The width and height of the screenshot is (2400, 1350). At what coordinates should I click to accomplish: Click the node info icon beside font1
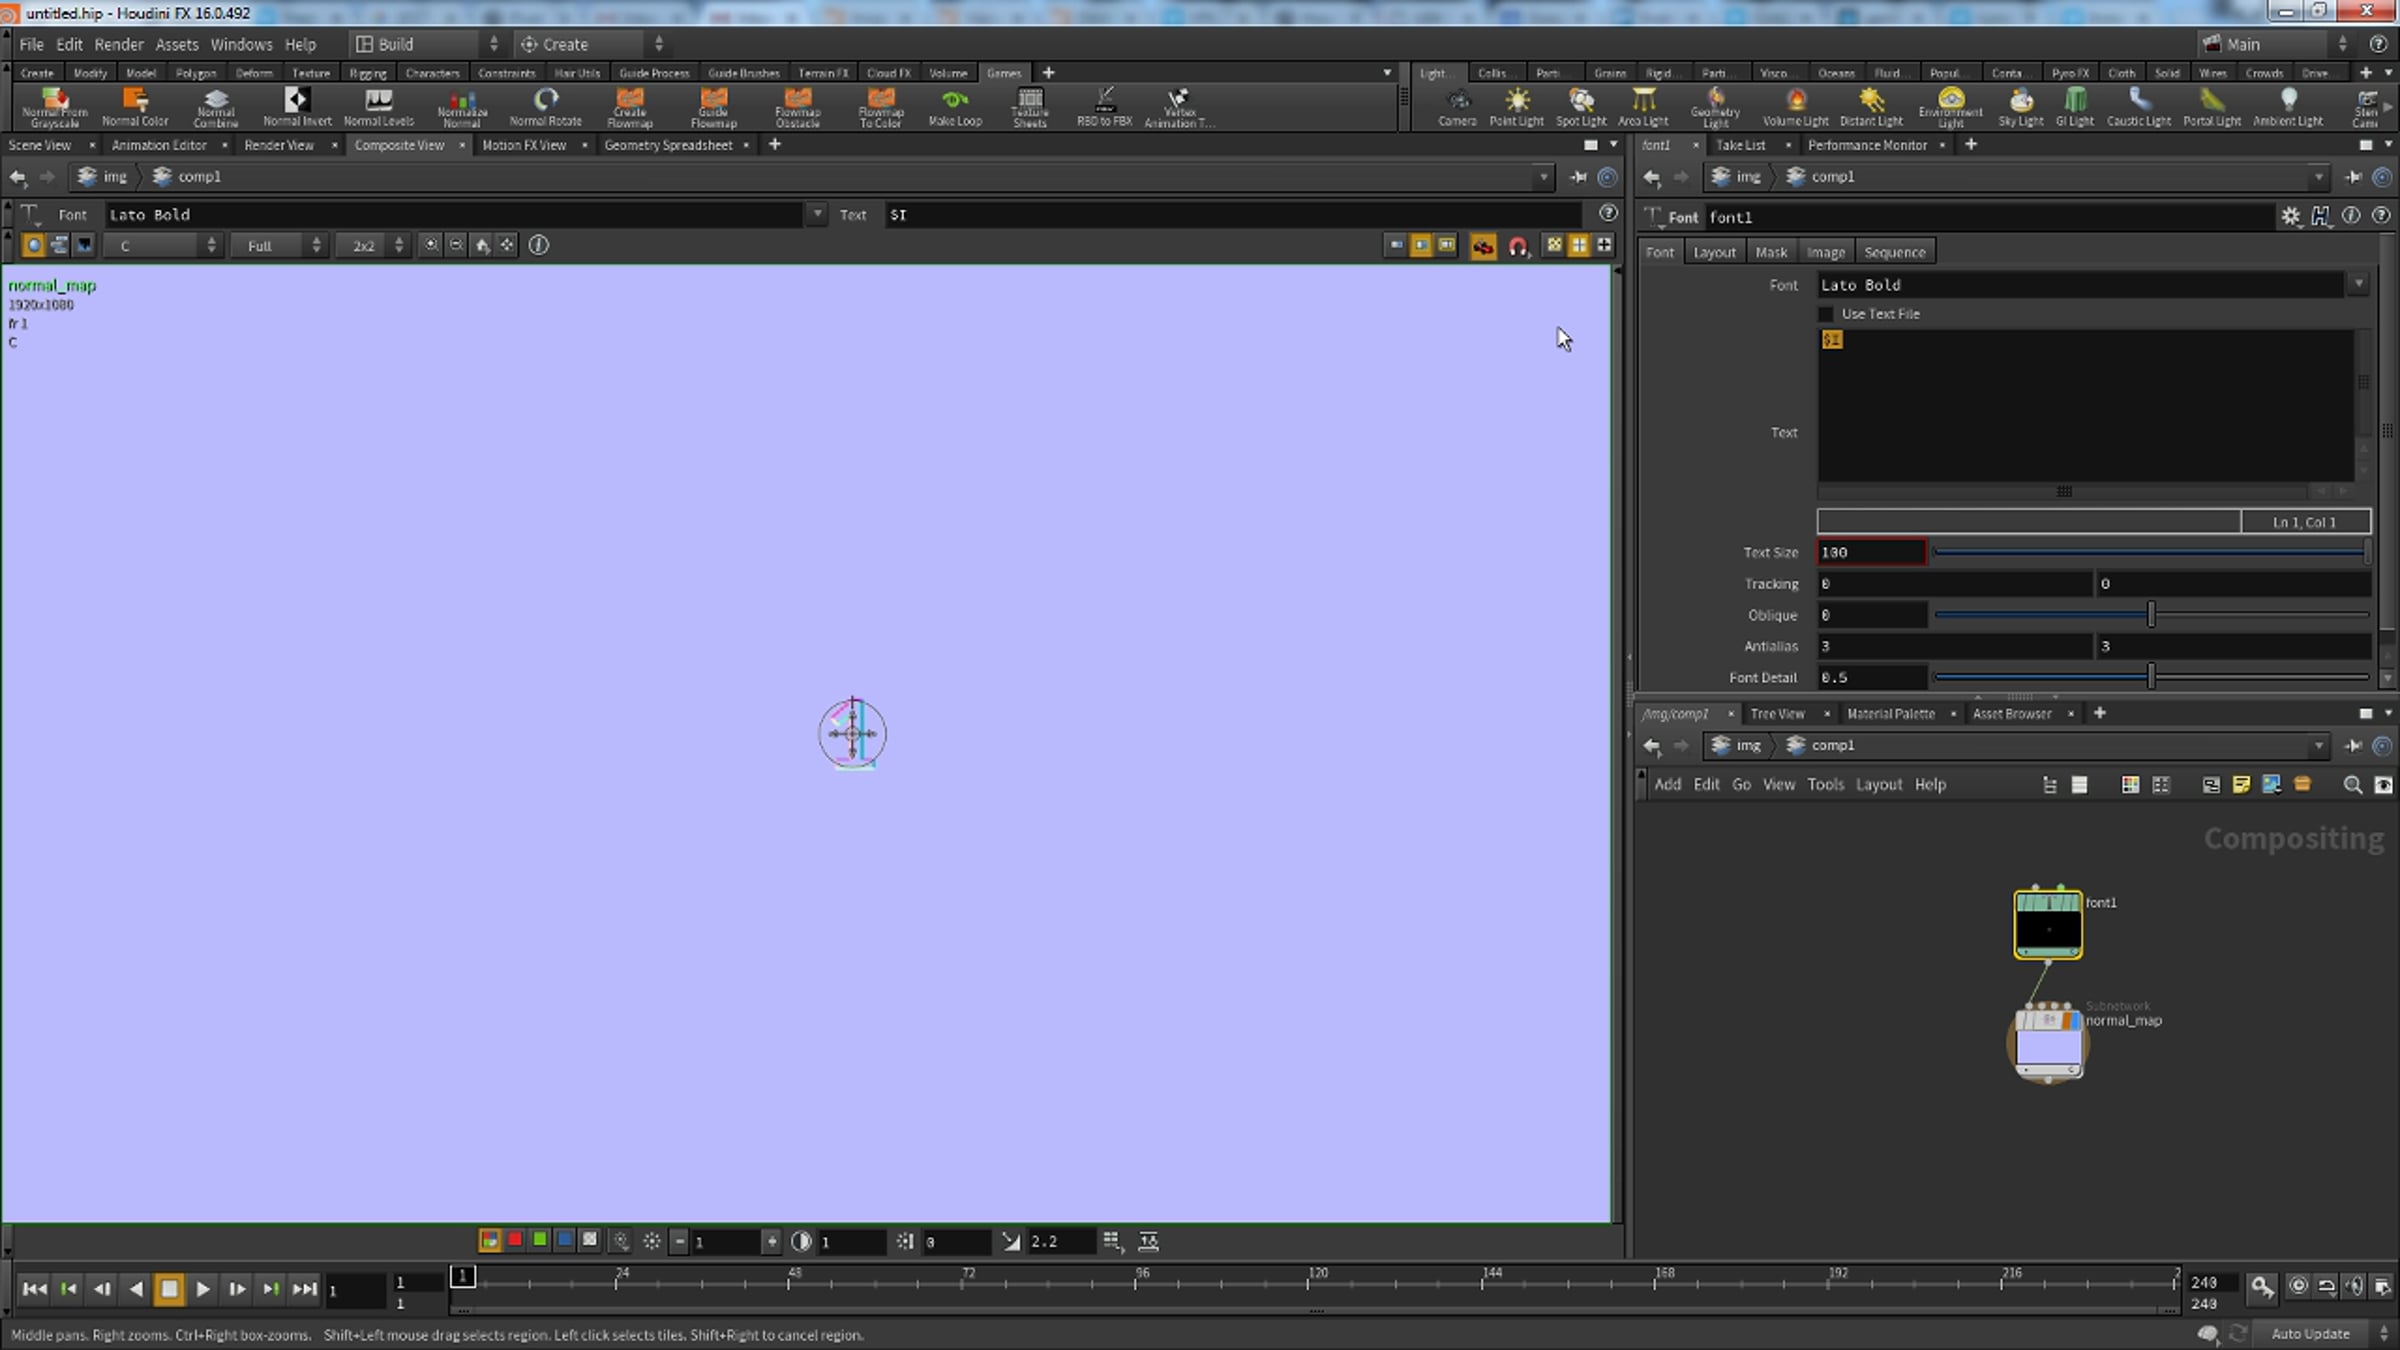click(2351, 216)
